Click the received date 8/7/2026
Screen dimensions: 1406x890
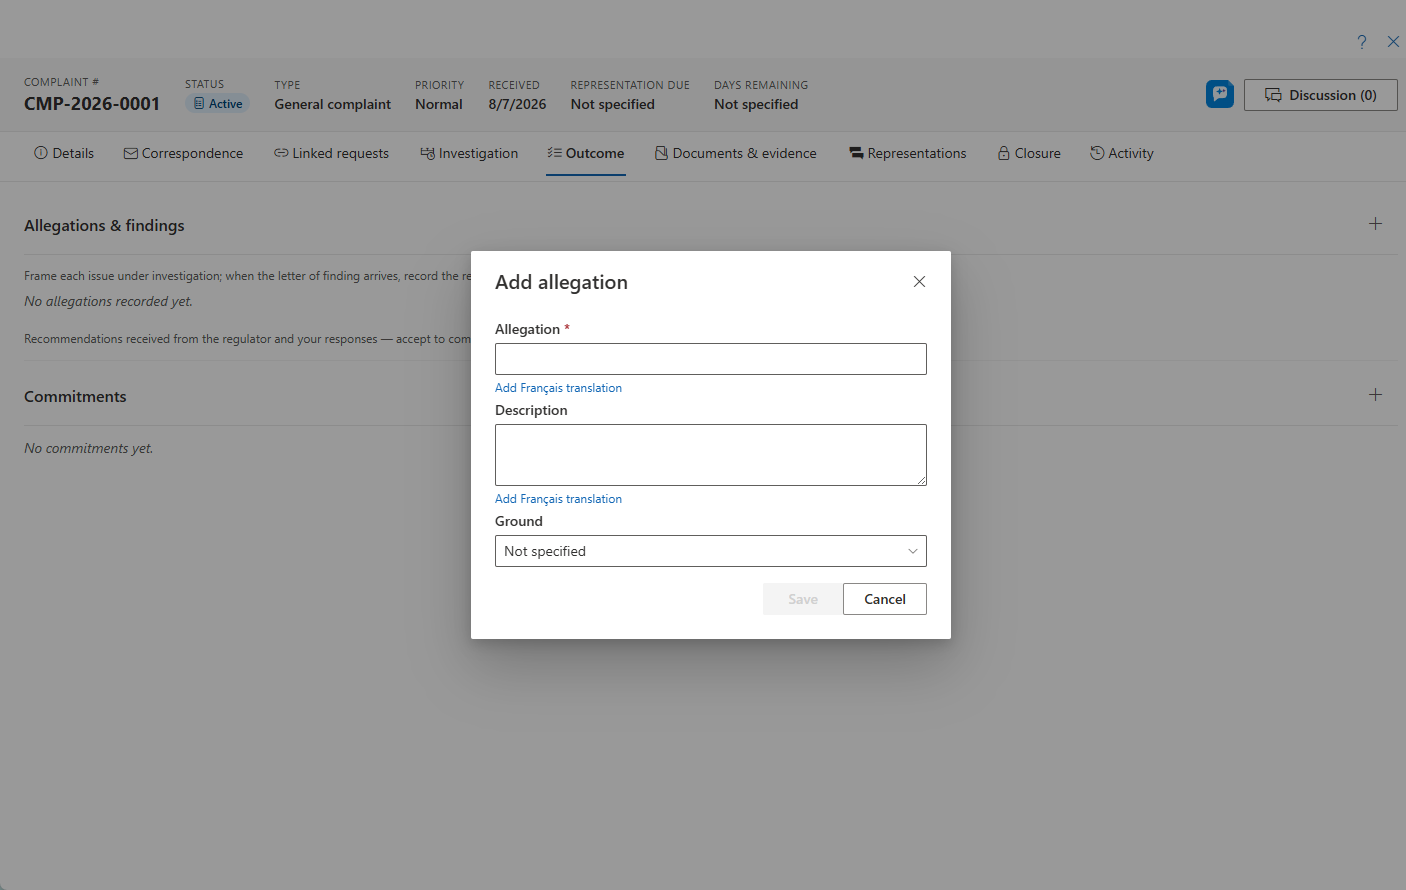[517, 104]
